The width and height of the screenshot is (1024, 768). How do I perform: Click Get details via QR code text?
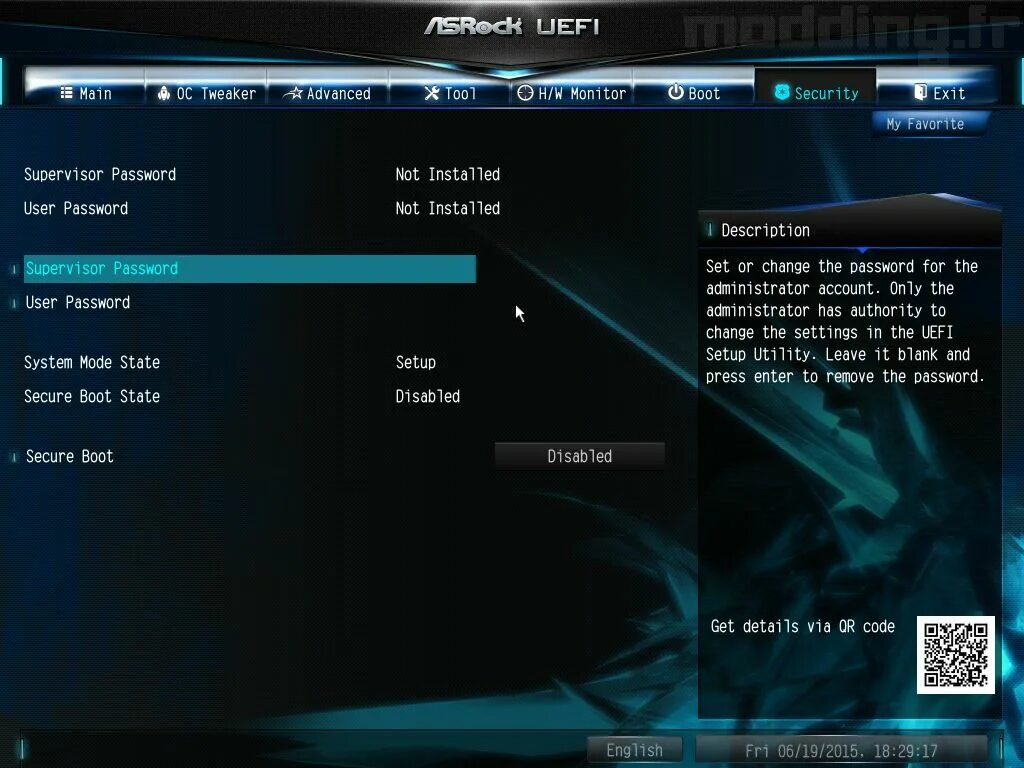click(803, 626)
